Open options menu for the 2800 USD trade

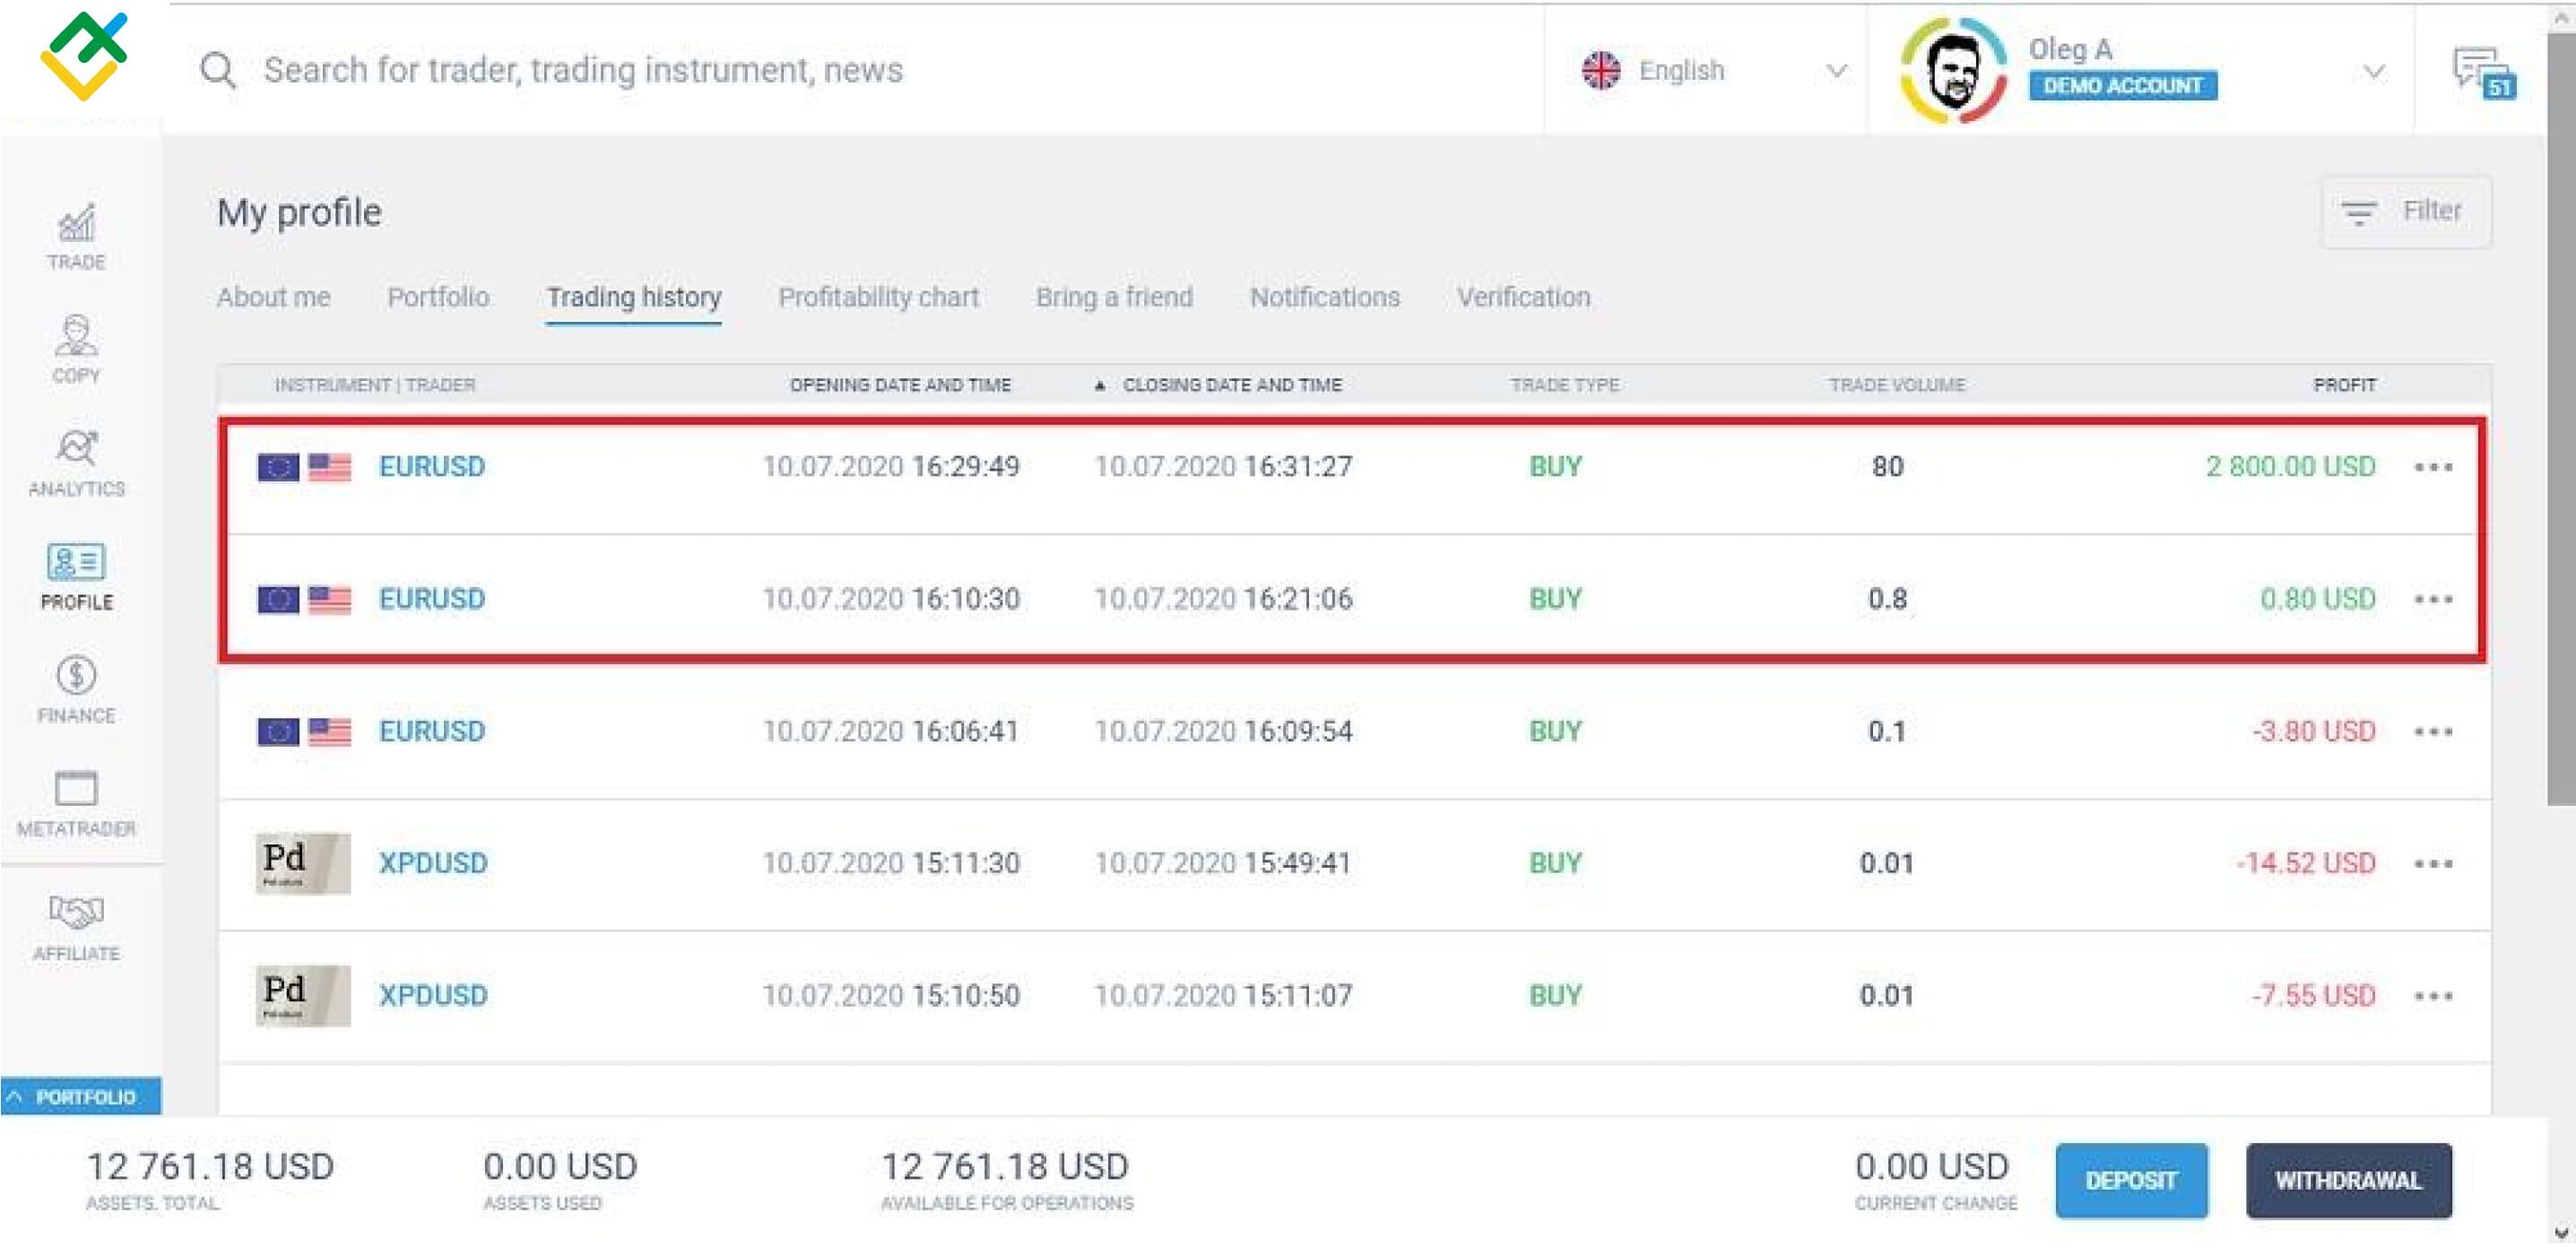[x=2434, y=466]
